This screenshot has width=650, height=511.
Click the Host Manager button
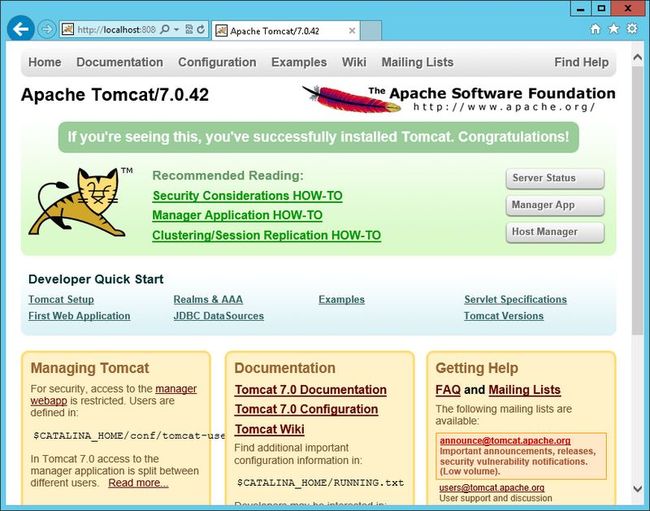click(555, 232)
